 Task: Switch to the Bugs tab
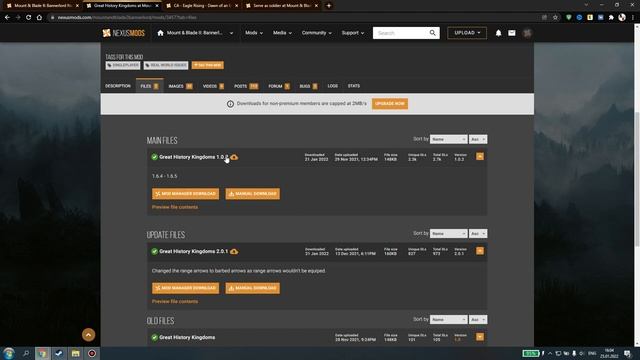click(308, 86)
